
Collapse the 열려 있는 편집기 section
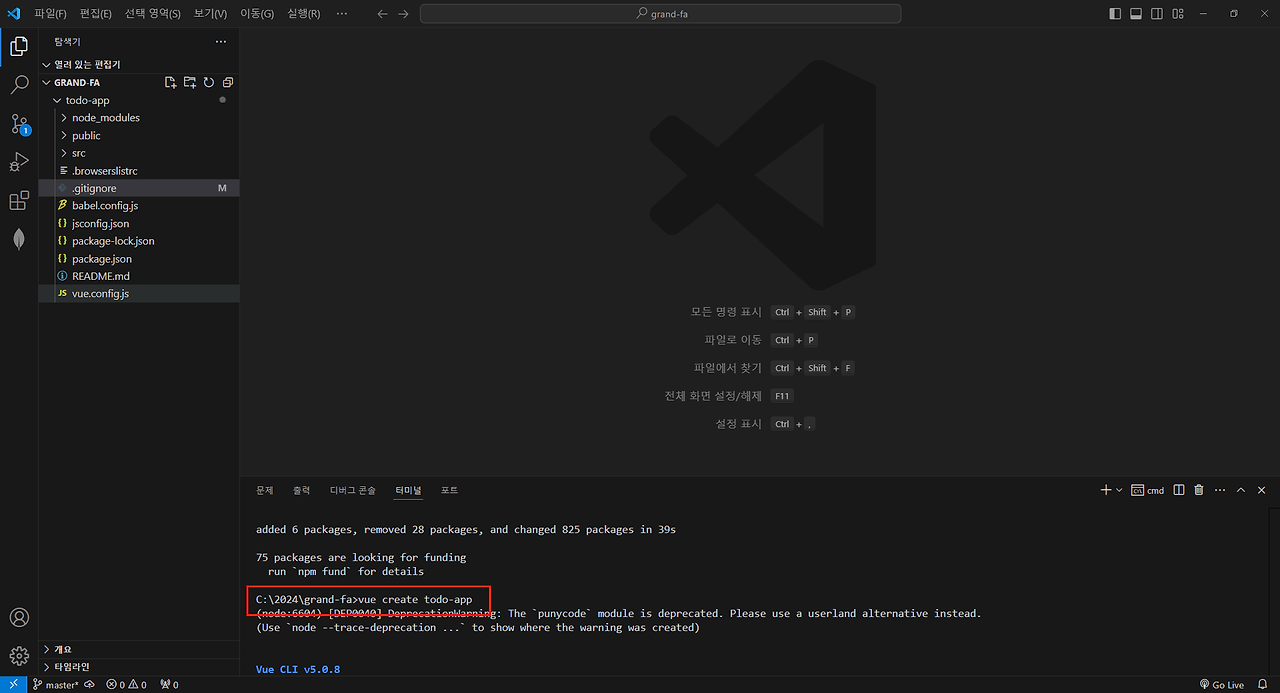(139, 64)
